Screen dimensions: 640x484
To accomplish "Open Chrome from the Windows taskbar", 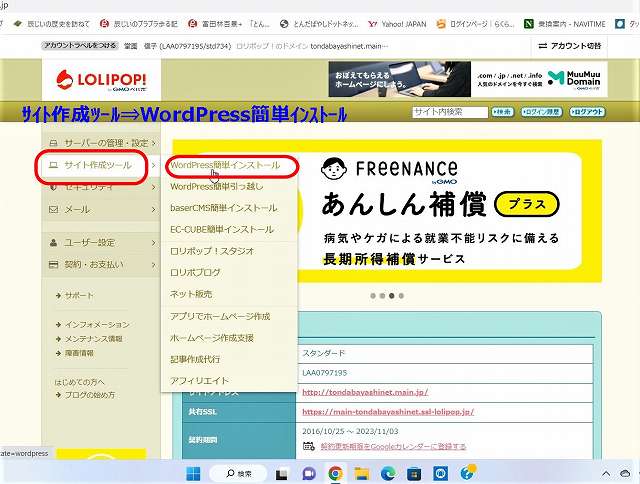I will 335,473.
